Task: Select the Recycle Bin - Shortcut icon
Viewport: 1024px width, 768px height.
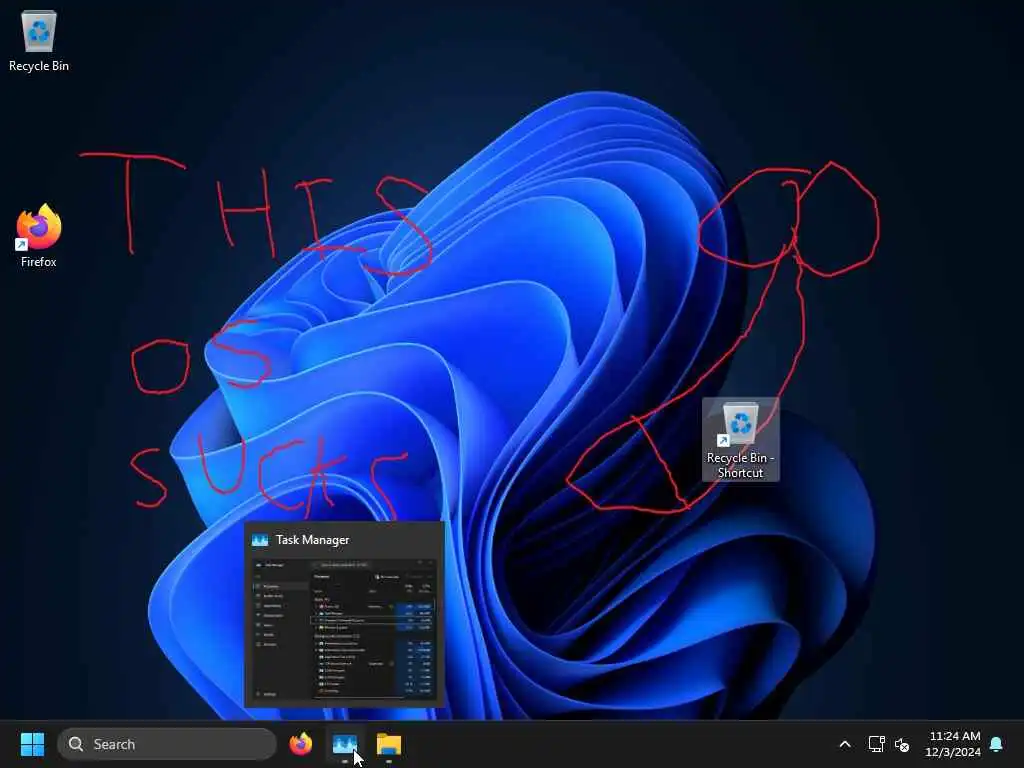Action: point(741,440)
